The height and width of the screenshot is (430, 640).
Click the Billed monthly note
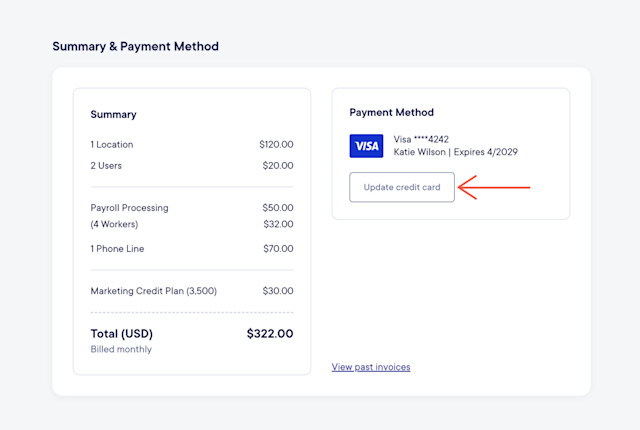coord(121,349)
